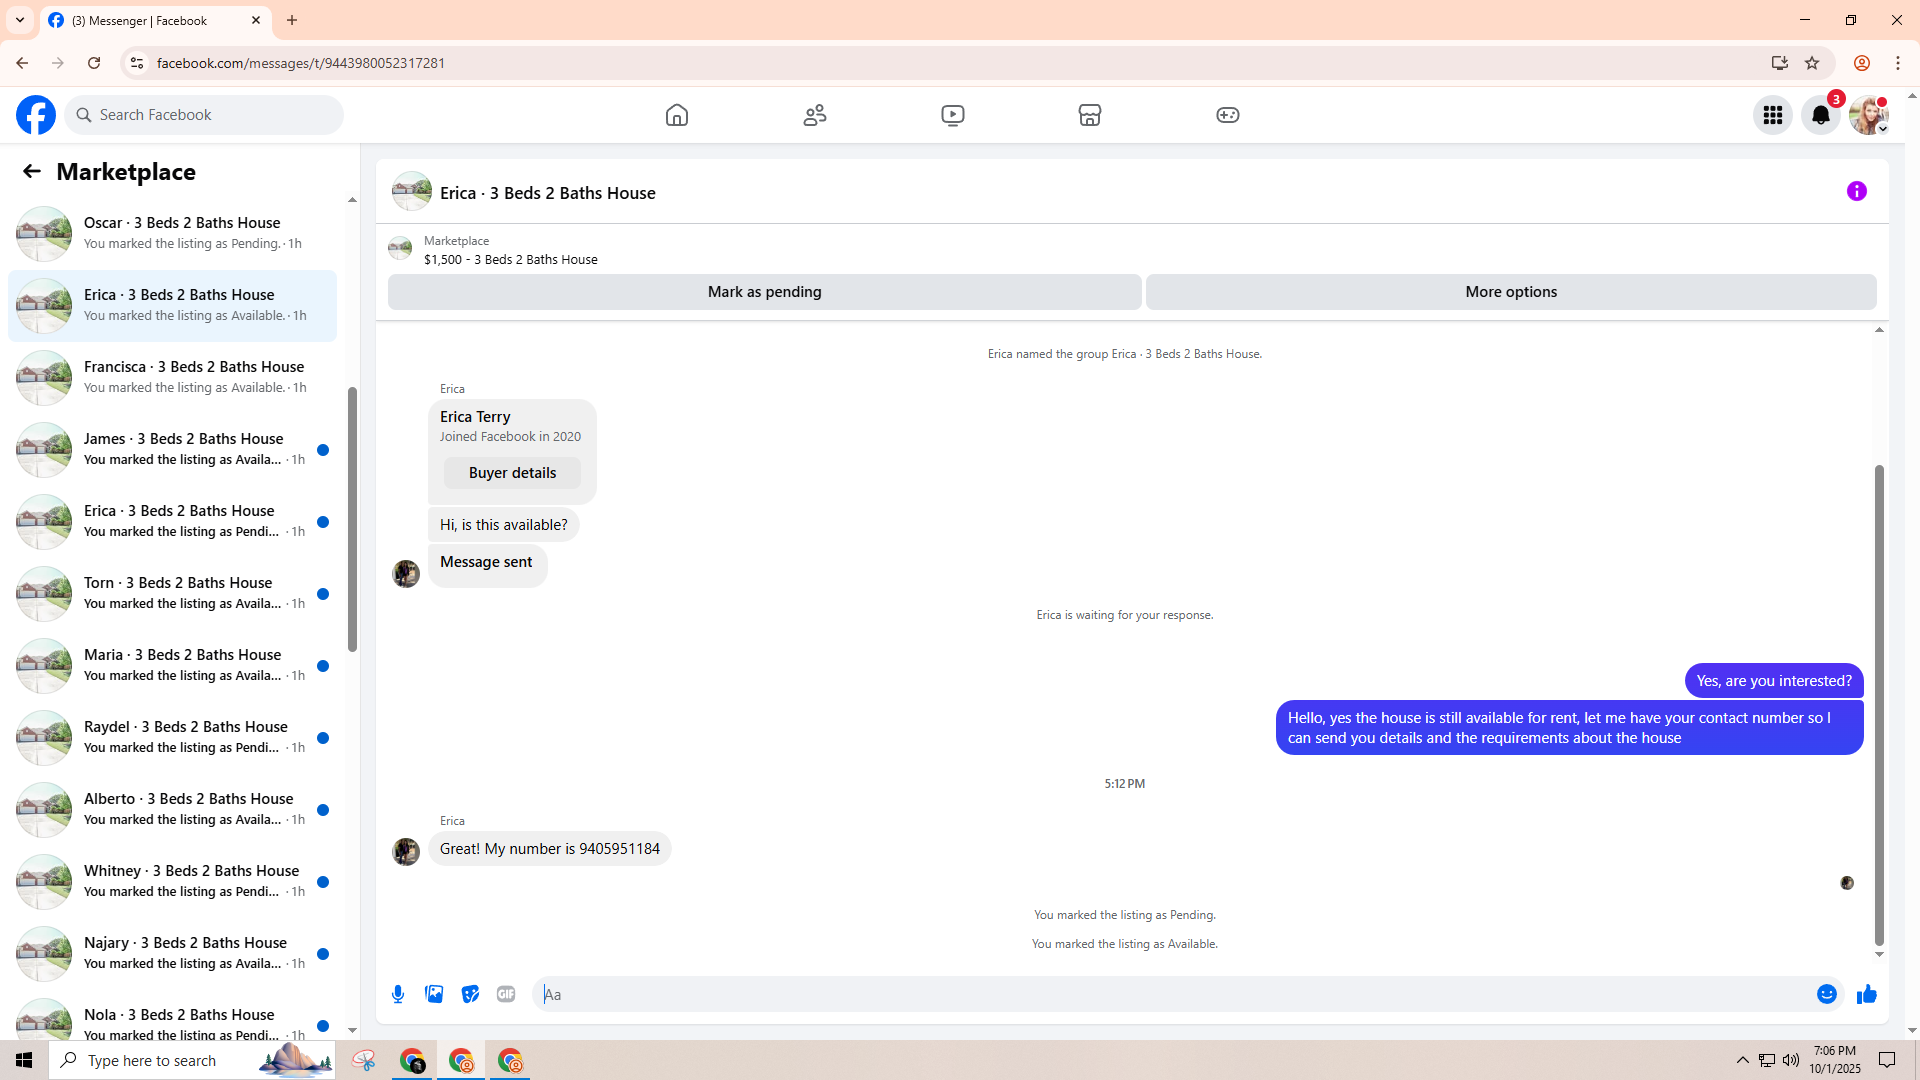Select the Messenger | Facebook tab
Viewport: 1920px width, 1080px height.
(x=155, y=20)
